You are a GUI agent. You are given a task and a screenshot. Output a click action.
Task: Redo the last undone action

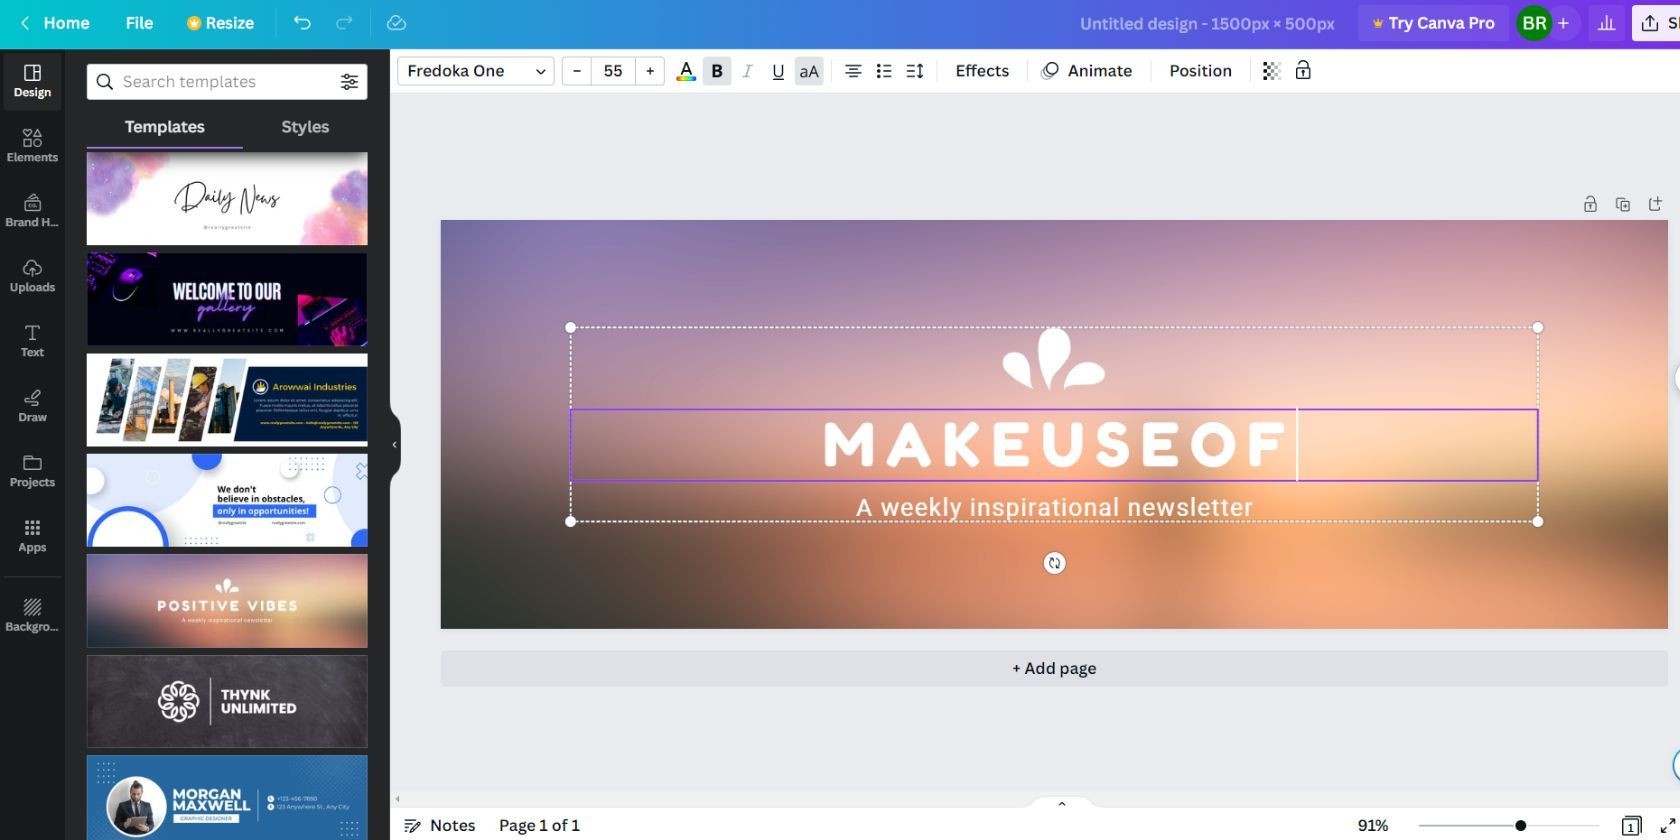(344, 22)
